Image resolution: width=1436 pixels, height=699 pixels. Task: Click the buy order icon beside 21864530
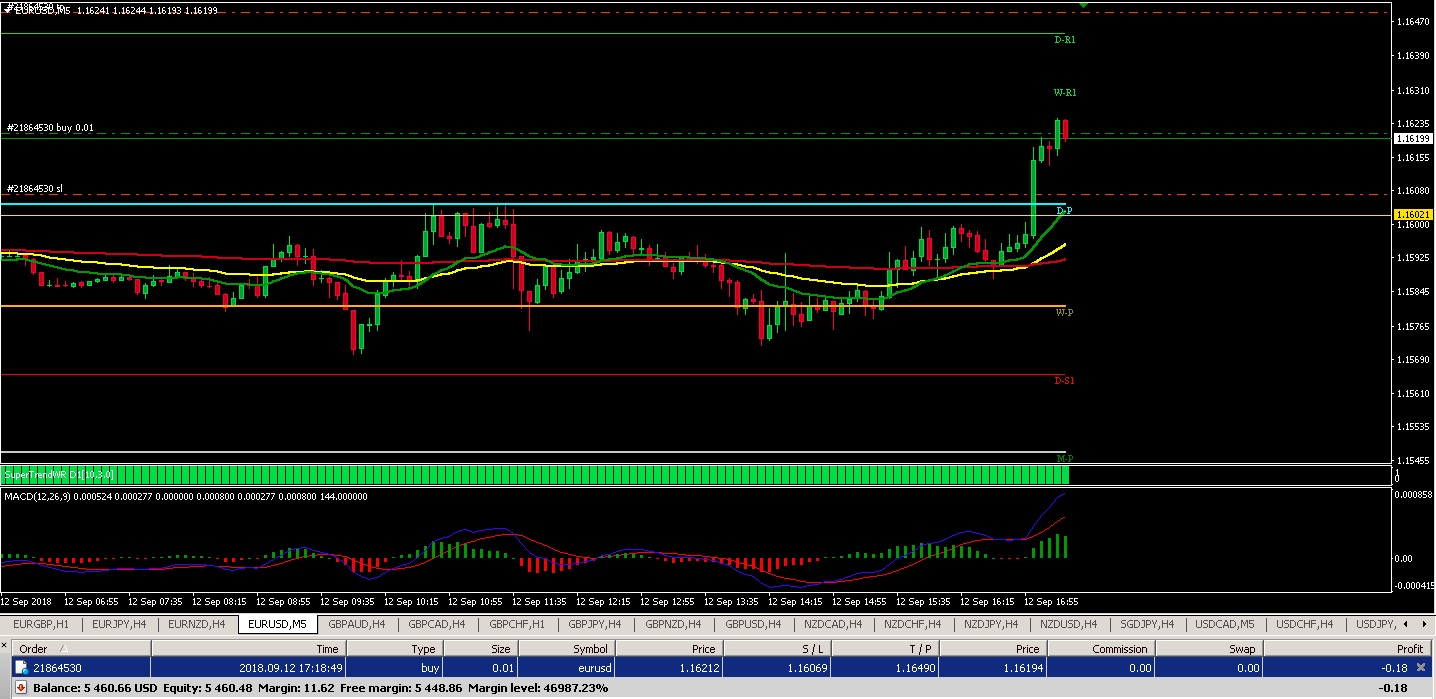click(21, 666)
